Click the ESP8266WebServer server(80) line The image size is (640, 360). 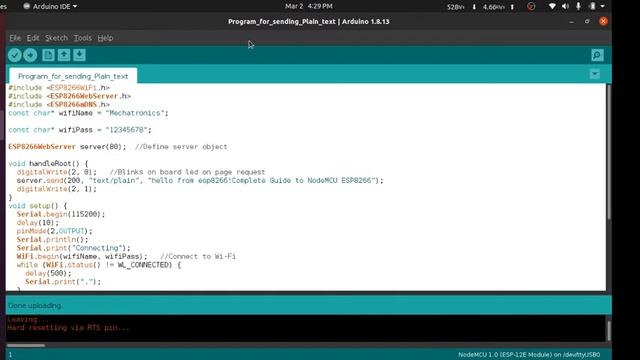pyautogui.click(x=118, y=147)
